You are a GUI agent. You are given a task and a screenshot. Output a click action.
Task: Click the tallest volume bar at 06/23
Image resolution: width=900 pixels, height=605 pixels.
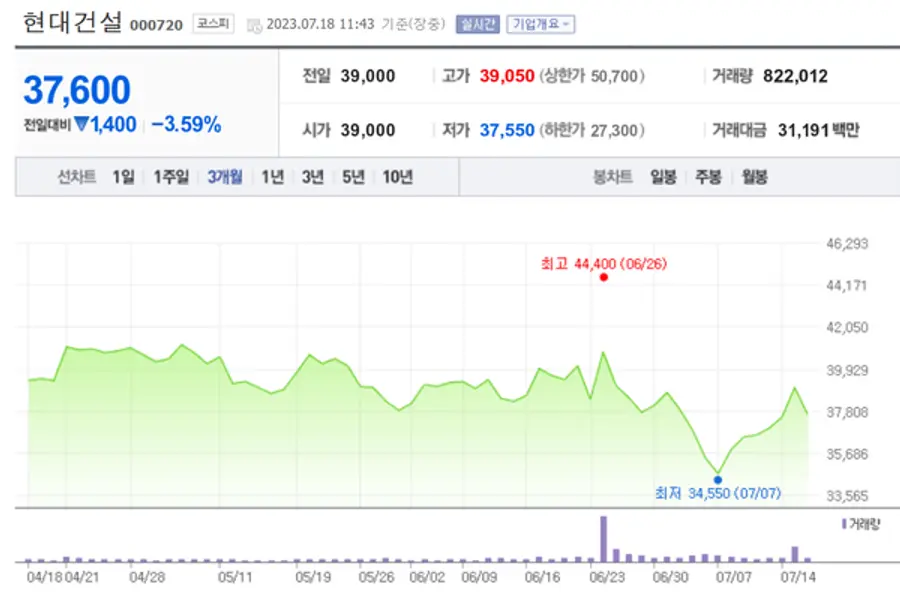click(x=603, y=539)
